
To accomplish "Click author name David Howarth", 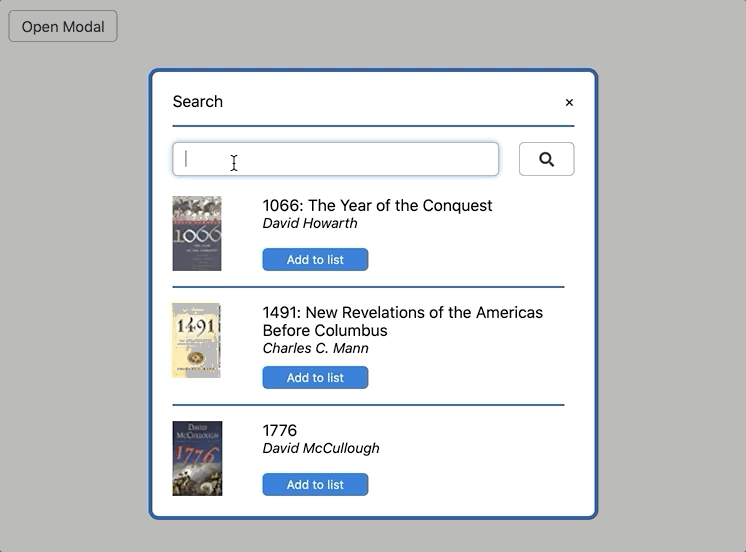I will tap(310, 224).
